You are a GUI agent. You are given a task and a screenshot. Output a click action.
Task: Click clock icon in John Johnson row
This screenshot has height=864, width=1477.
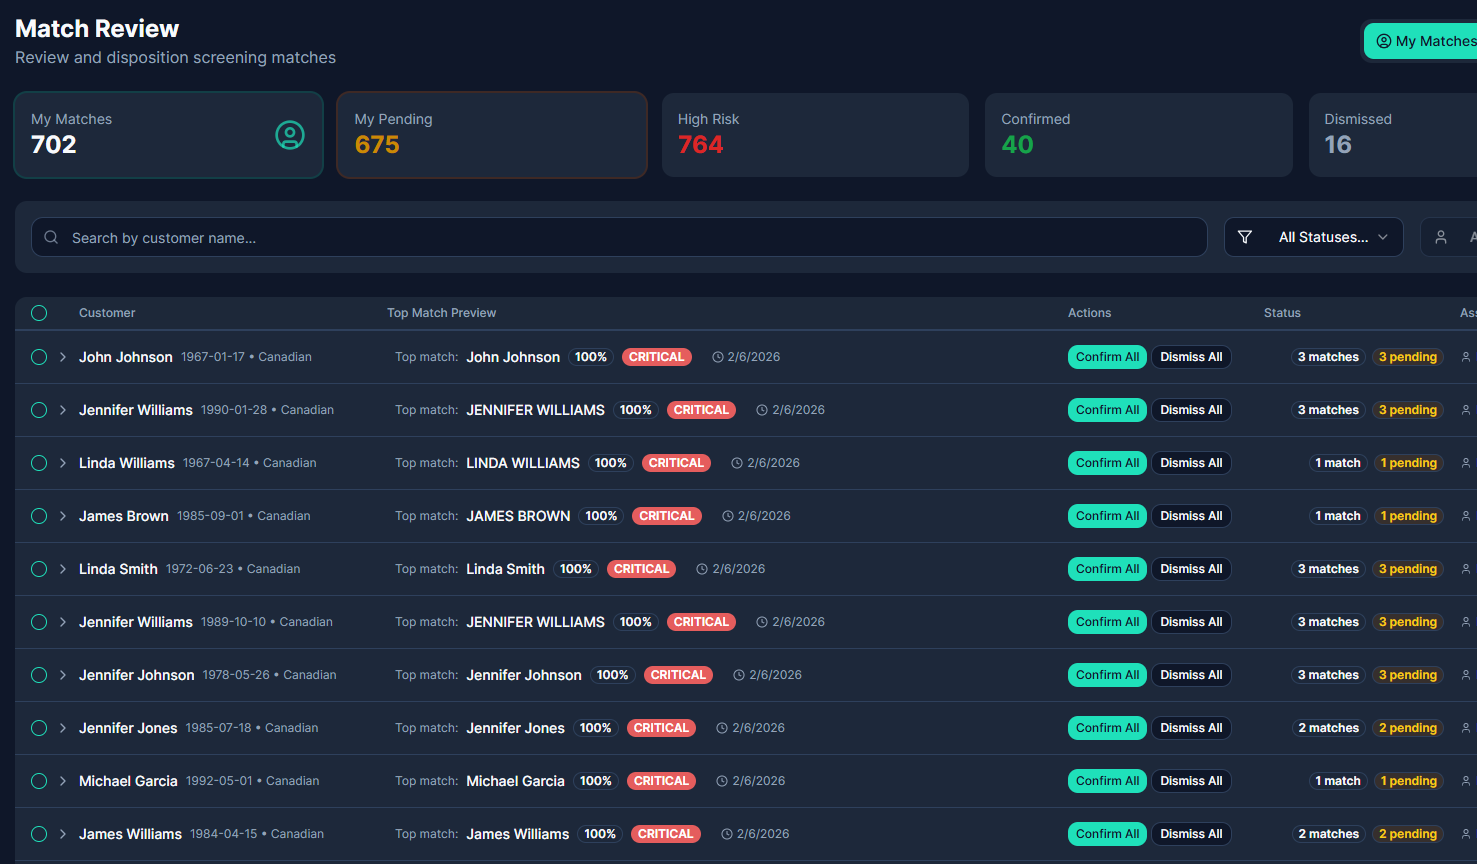[x=717, y=357]
